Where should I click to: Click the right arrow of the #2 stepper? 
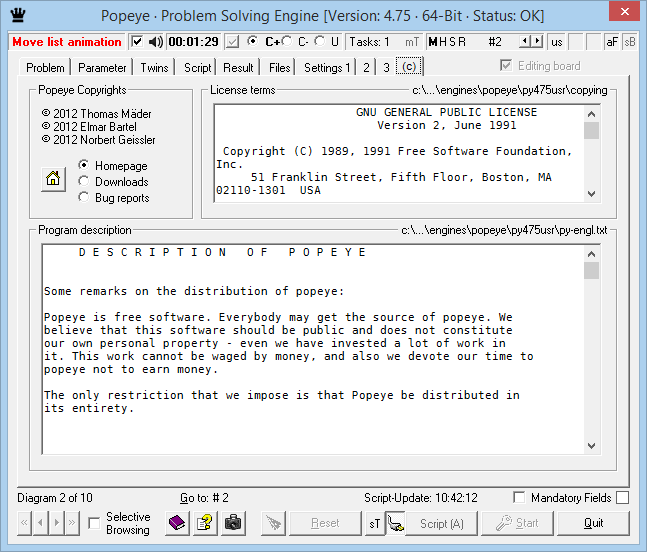point(536,41)
